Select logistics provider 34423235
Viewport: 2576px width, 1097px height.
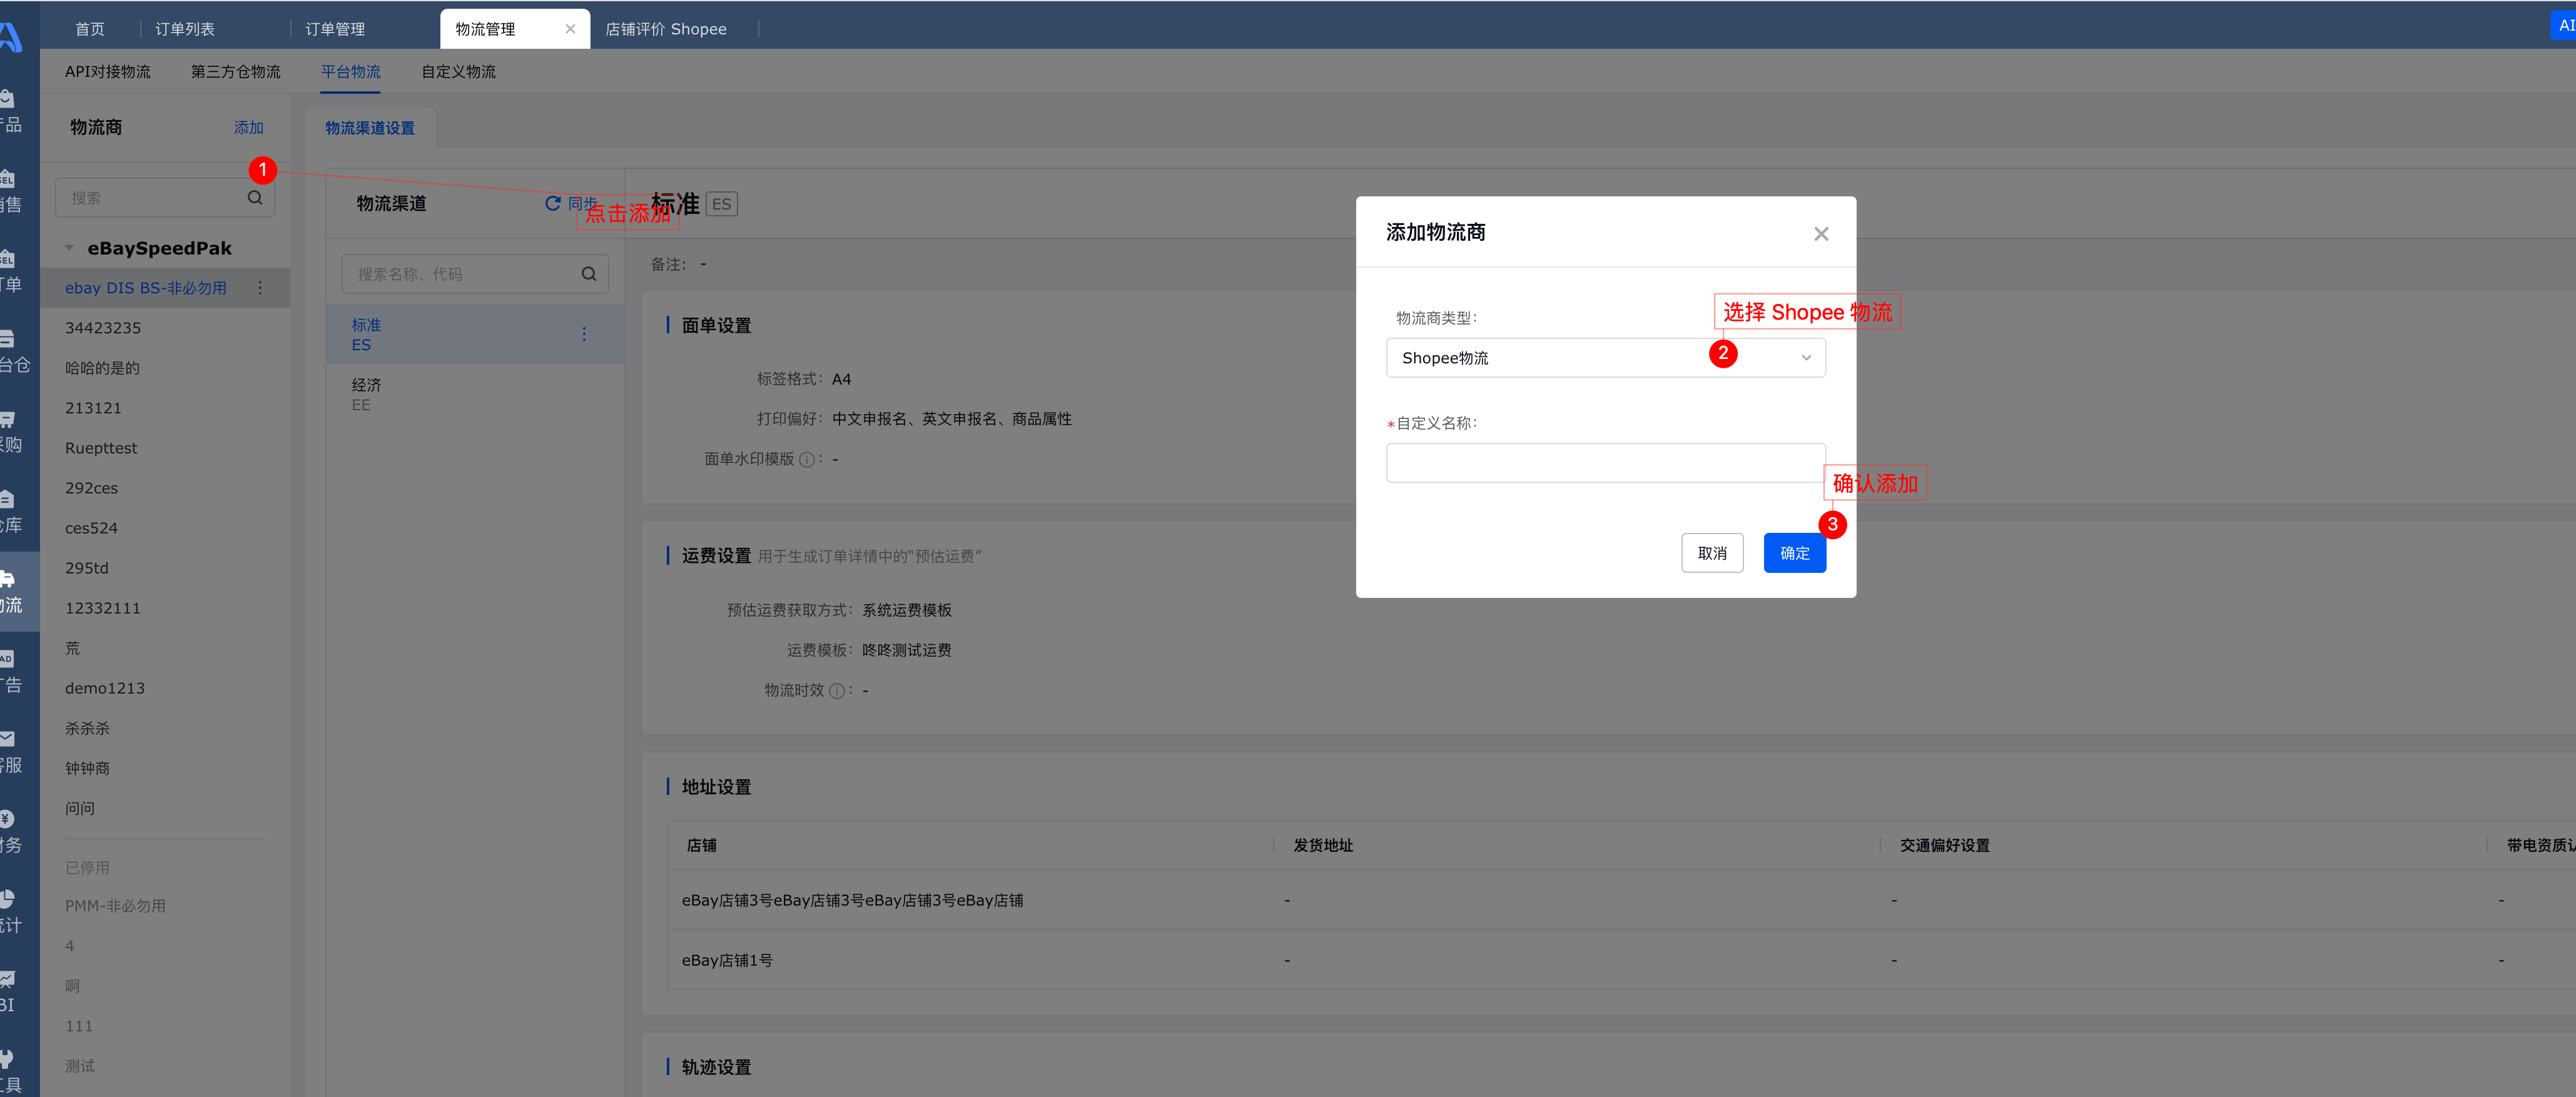click(165, 328)
